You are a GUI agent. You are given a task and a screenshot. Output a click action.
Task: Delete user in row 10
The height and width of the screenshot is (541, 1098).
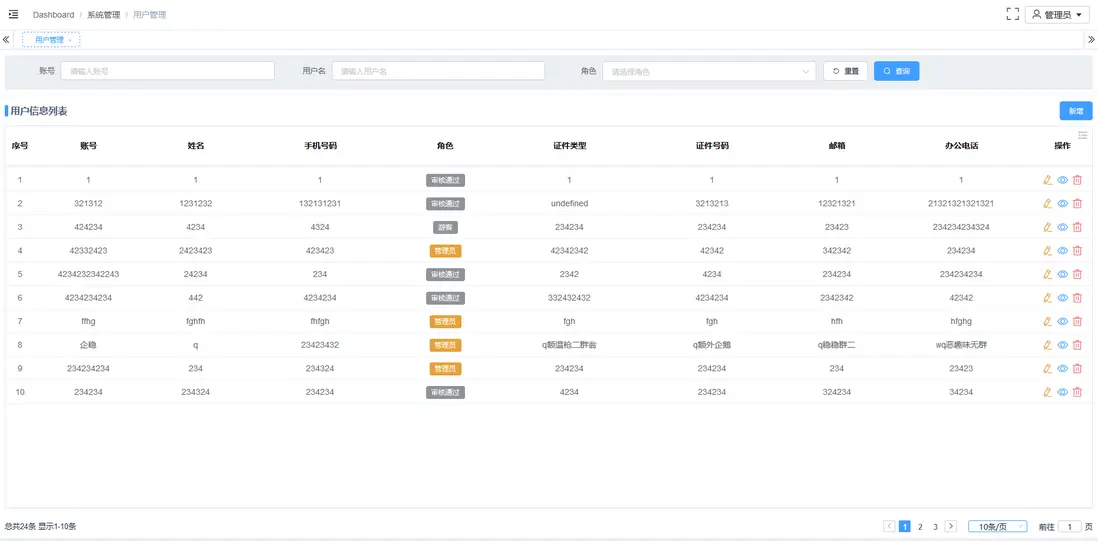pos(1077,392)
